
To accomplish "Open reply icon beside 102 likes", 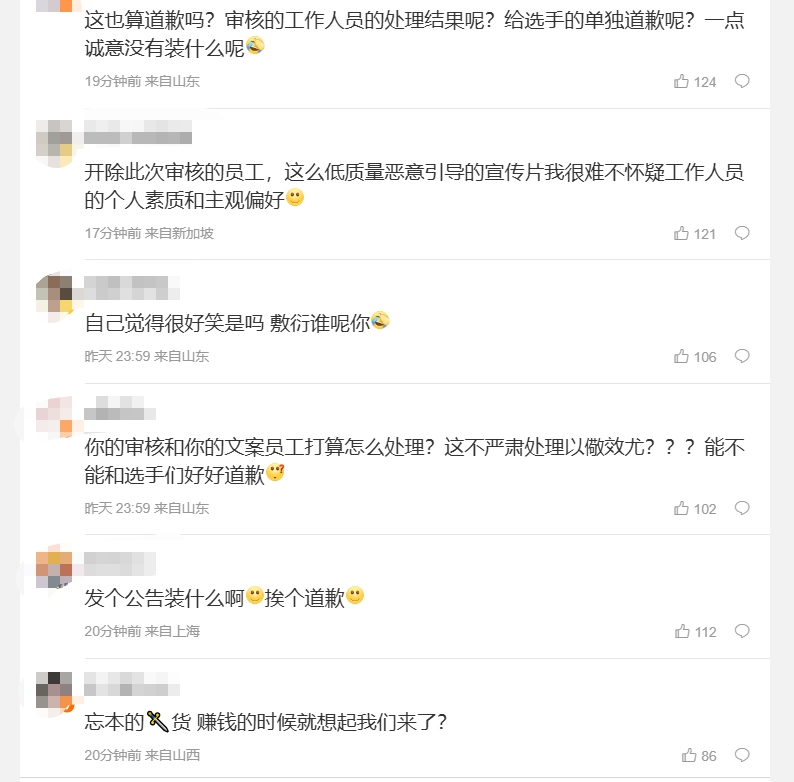I will (742, 508).
